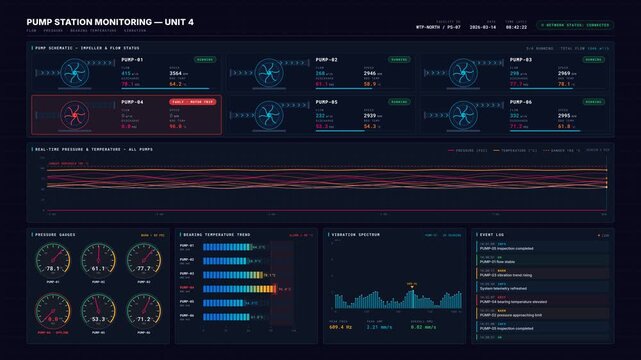Click the PUMP-03 impeller icon
The height and width of the screenshot is (360, 641).
[463, 73]
